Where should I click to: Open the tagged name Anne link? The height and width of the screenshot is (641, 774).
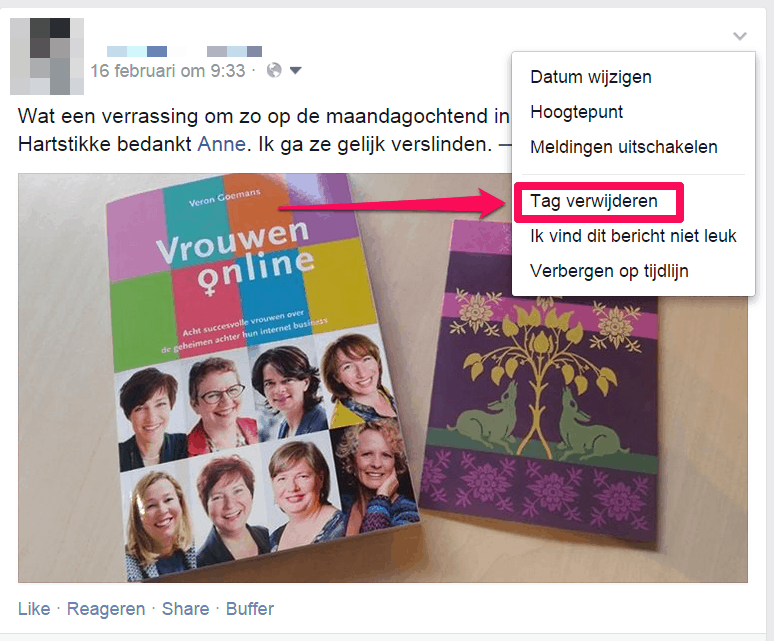[x=221, y=144]
